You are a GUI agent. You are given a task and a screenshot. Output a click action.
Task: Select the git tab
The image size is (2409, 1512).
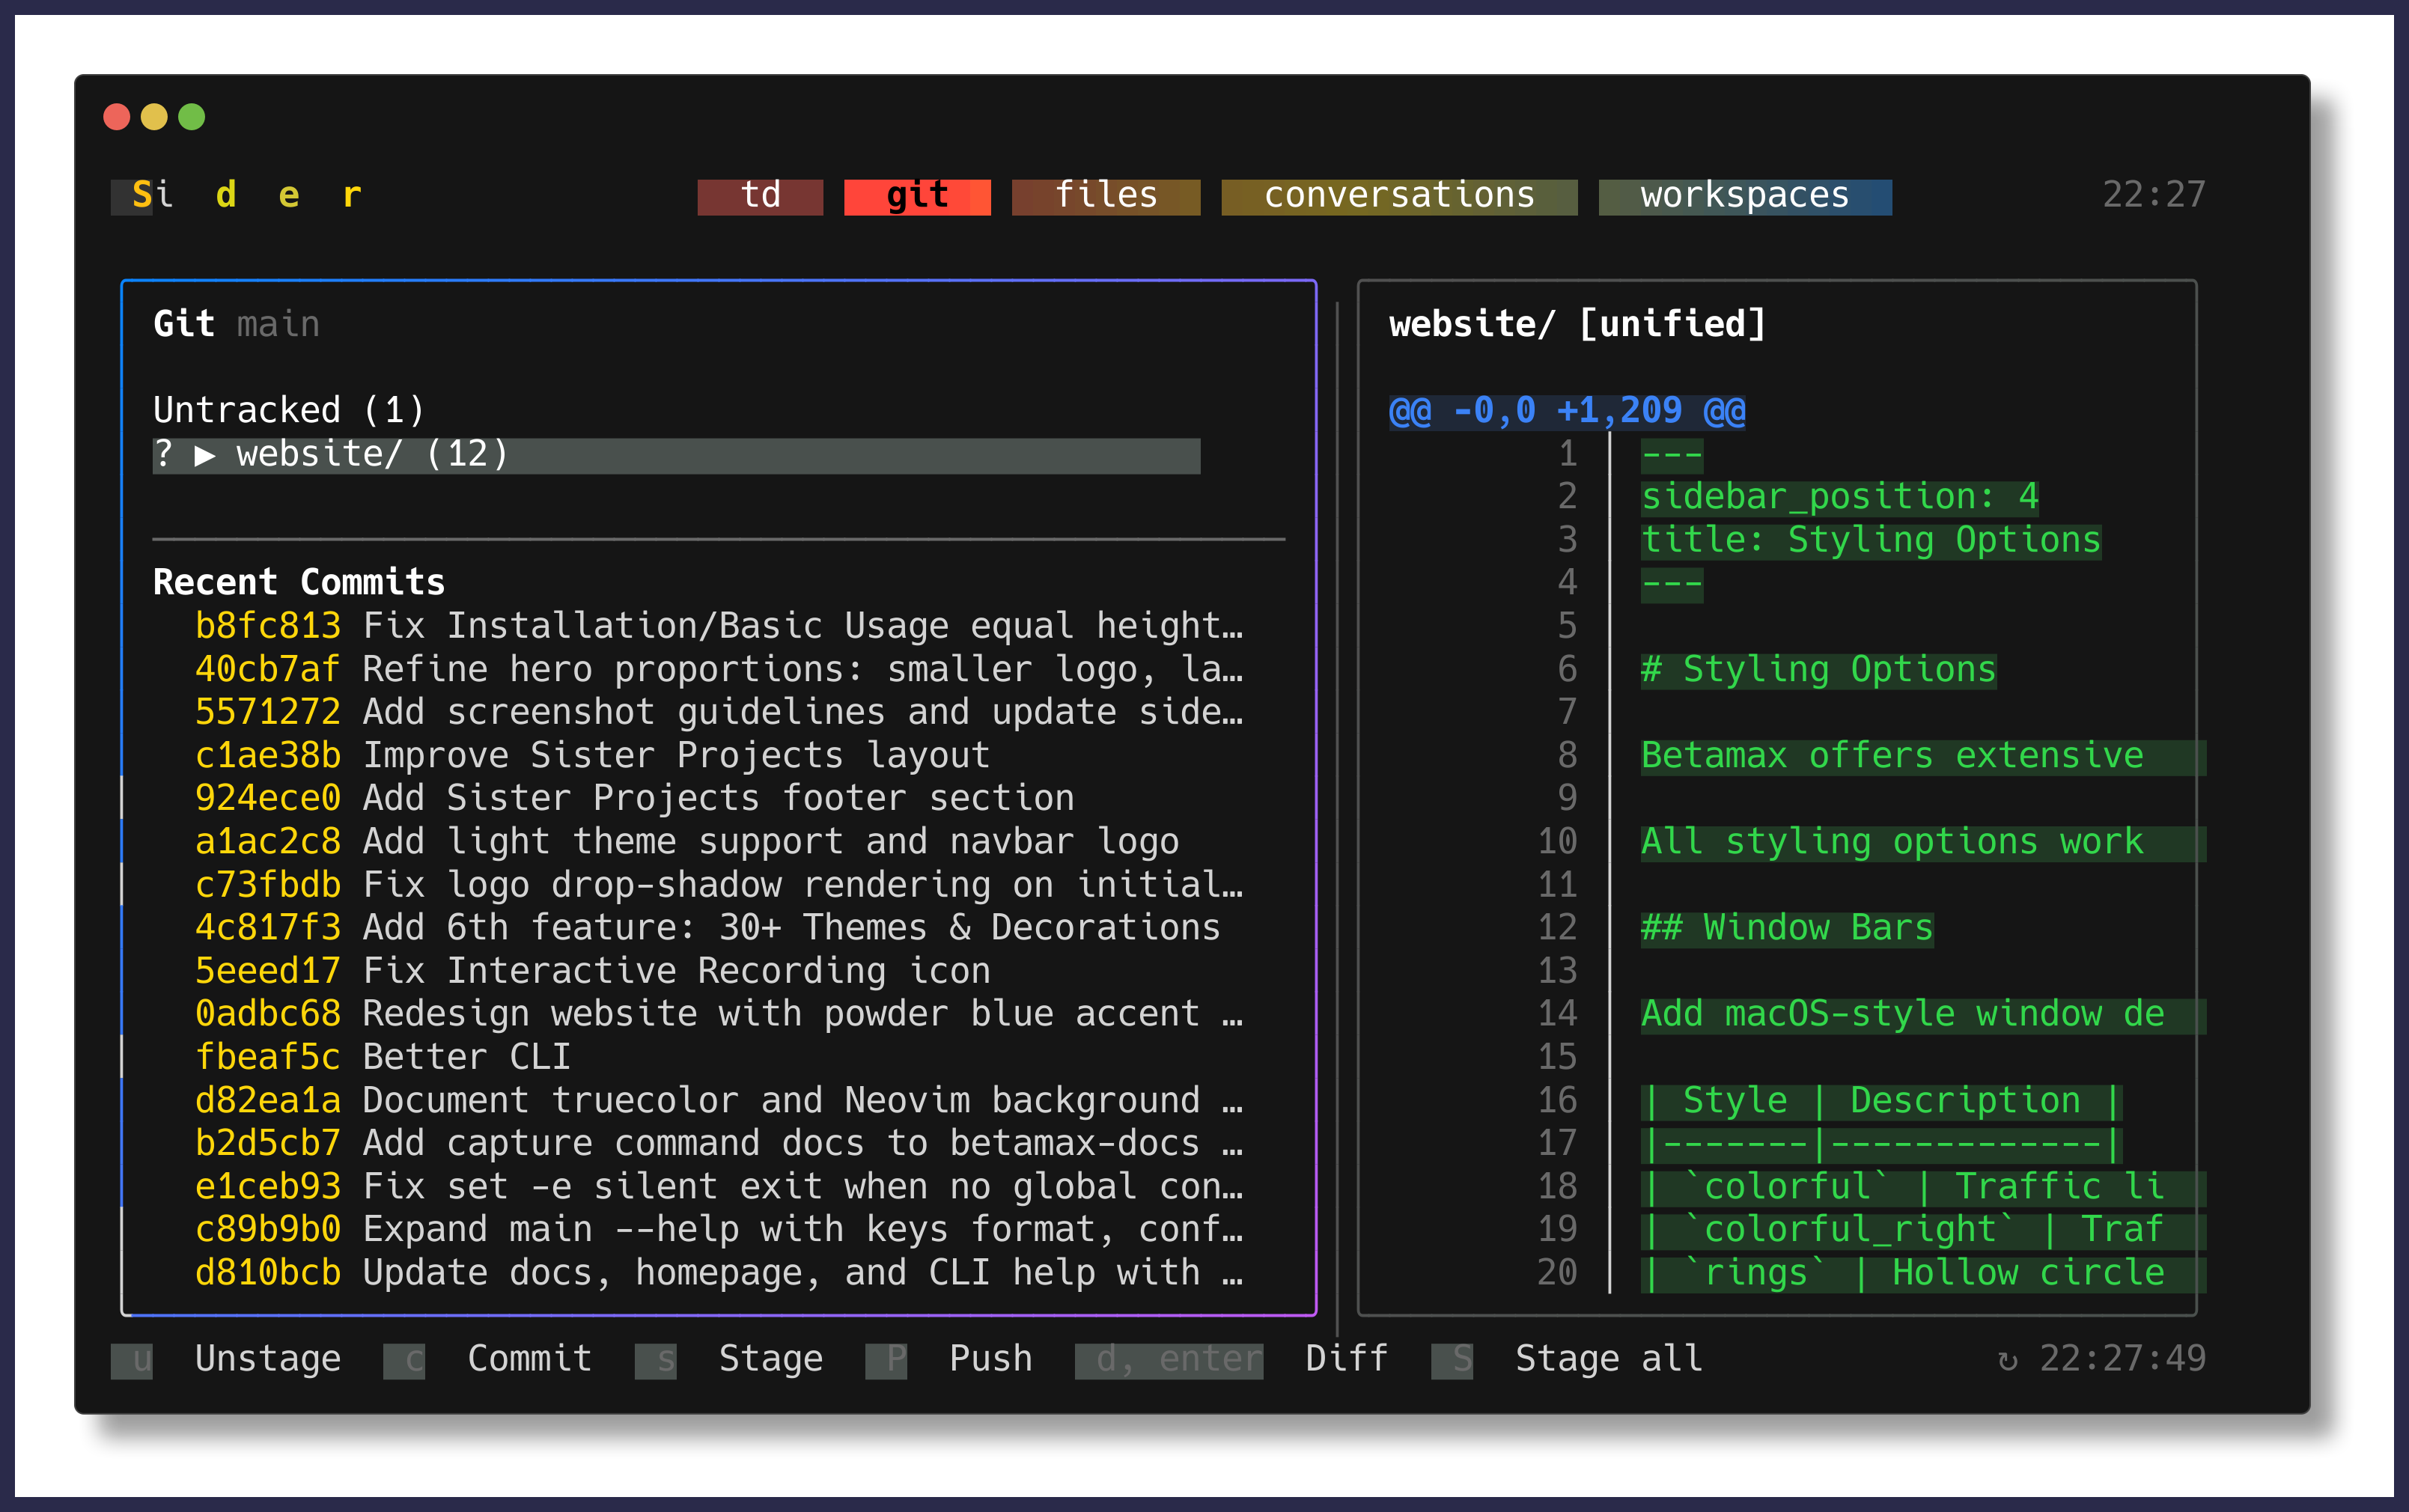917,195
